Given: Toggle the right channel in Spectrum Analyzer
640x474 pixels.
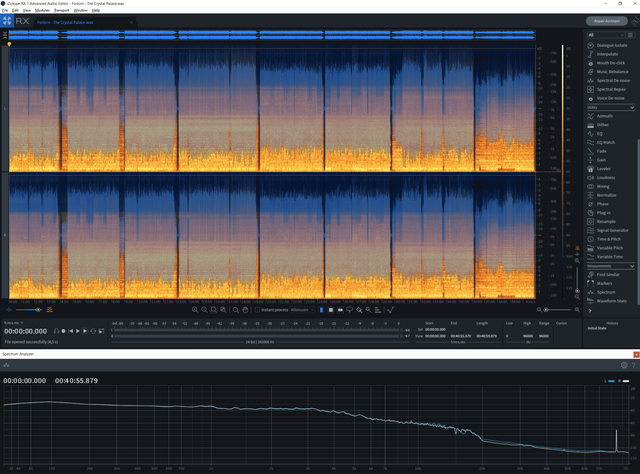Looking at the screenshot, I should tap(624, 381).
